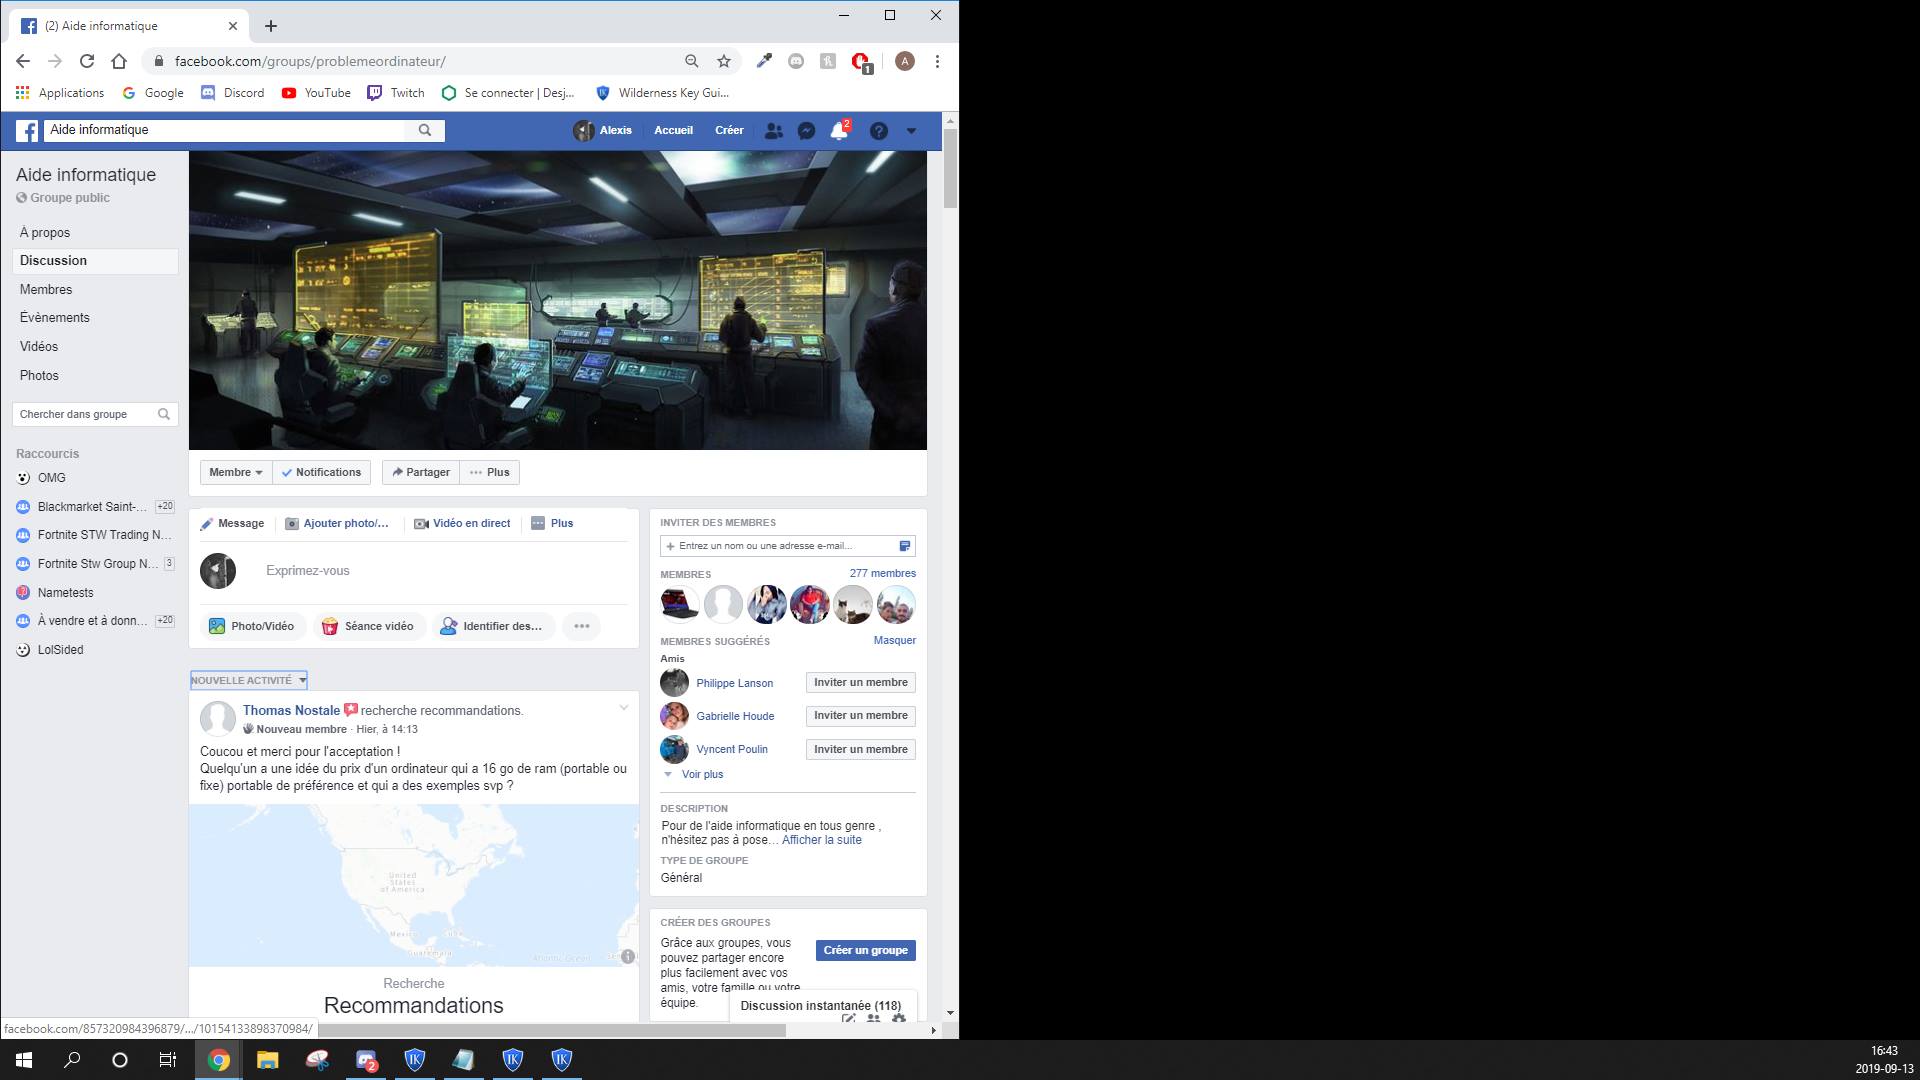Expand the description with Afficher la suite

[x=821, y=840]
